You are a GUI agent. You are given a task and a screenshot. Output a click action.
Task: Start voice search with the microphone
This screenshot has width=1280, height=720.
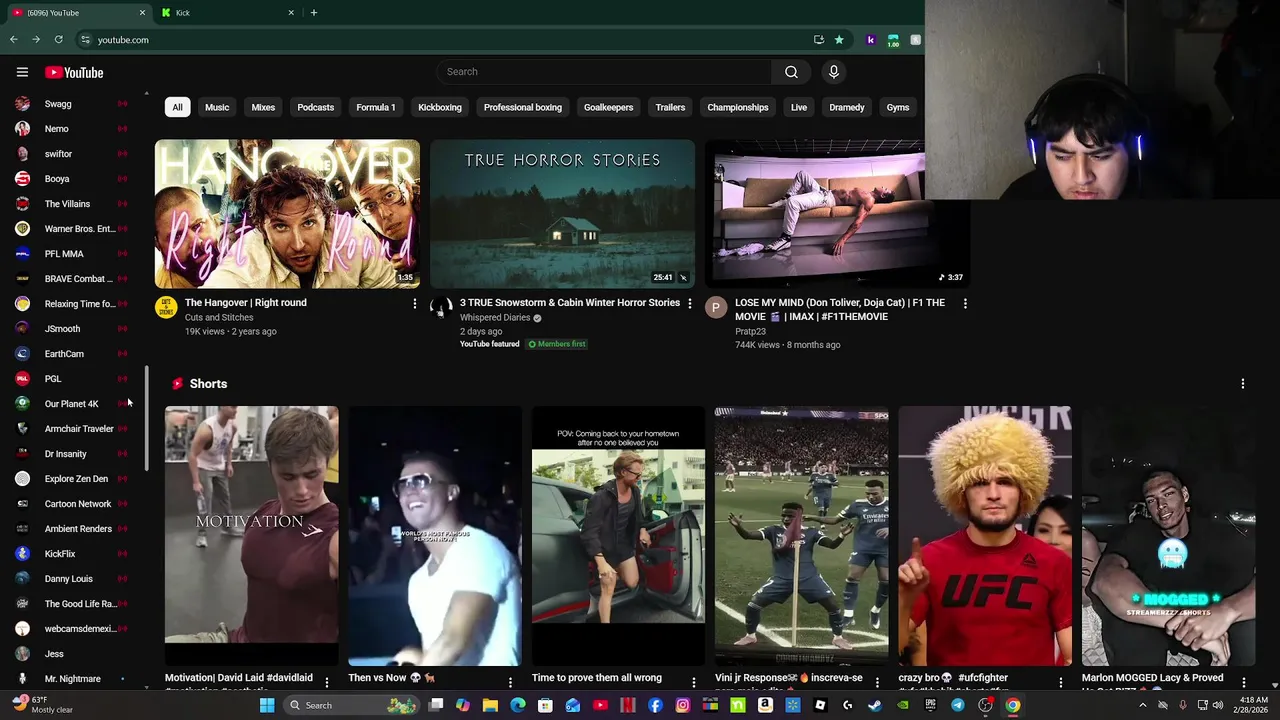833,72
